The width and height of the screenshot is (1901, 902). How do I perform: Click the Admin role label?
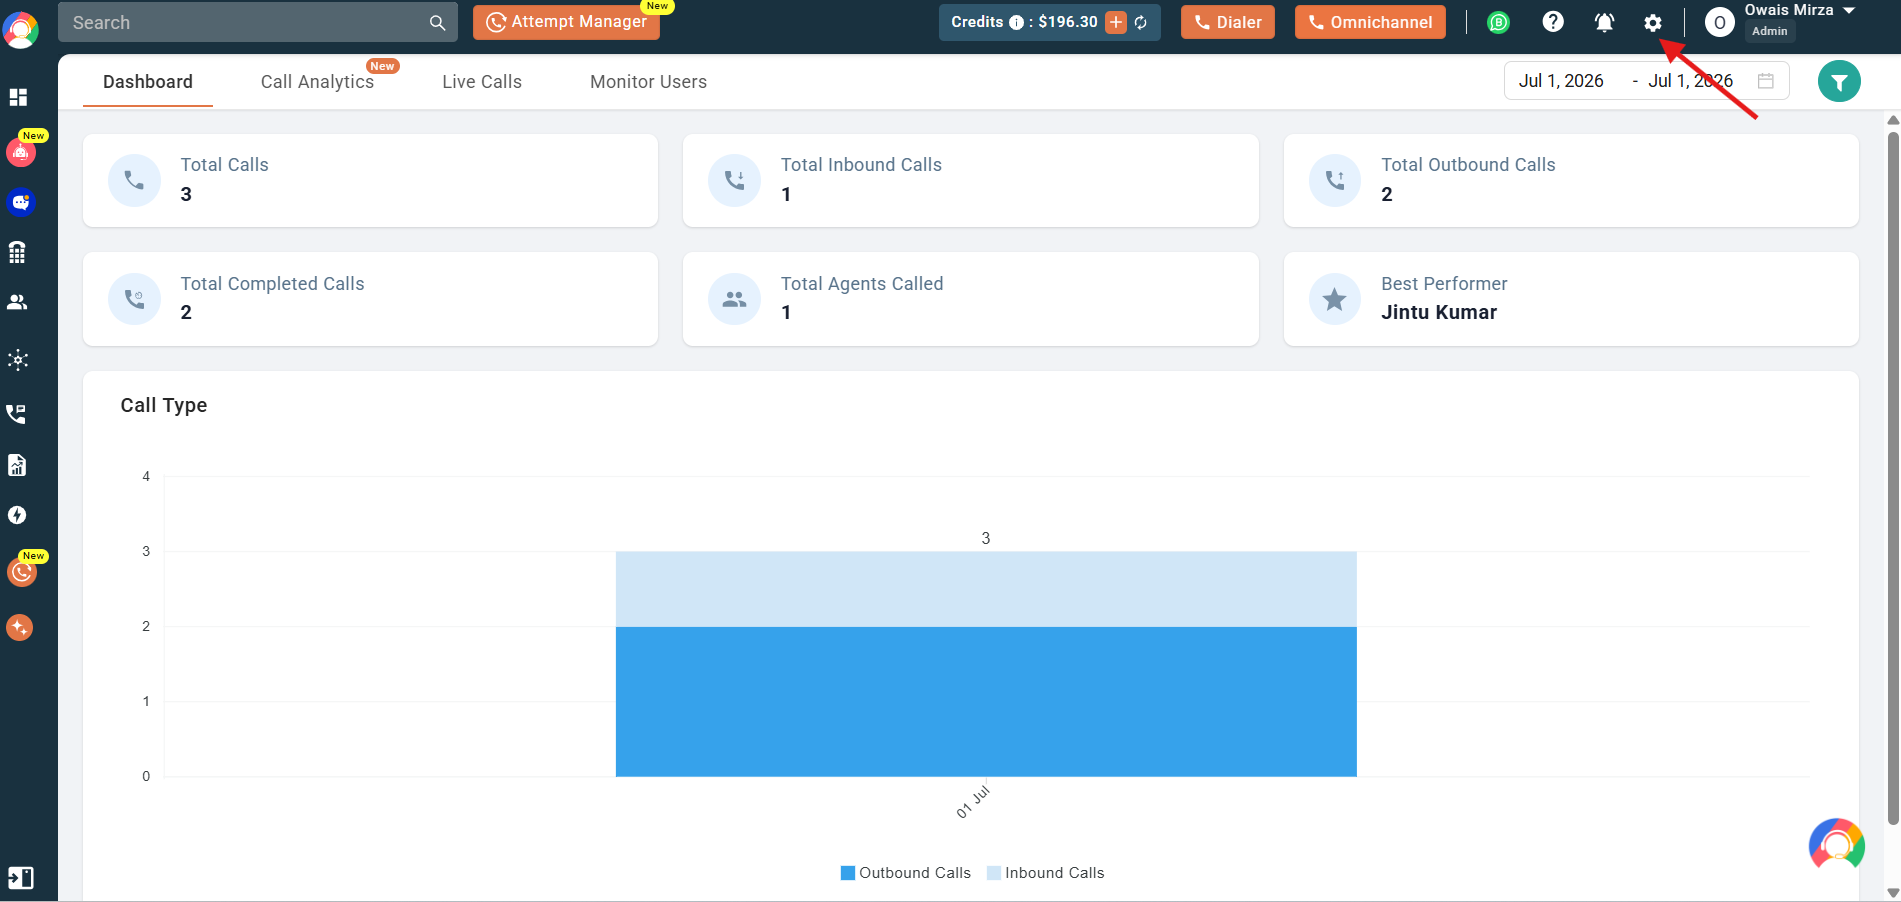[x=1769, y=31]
